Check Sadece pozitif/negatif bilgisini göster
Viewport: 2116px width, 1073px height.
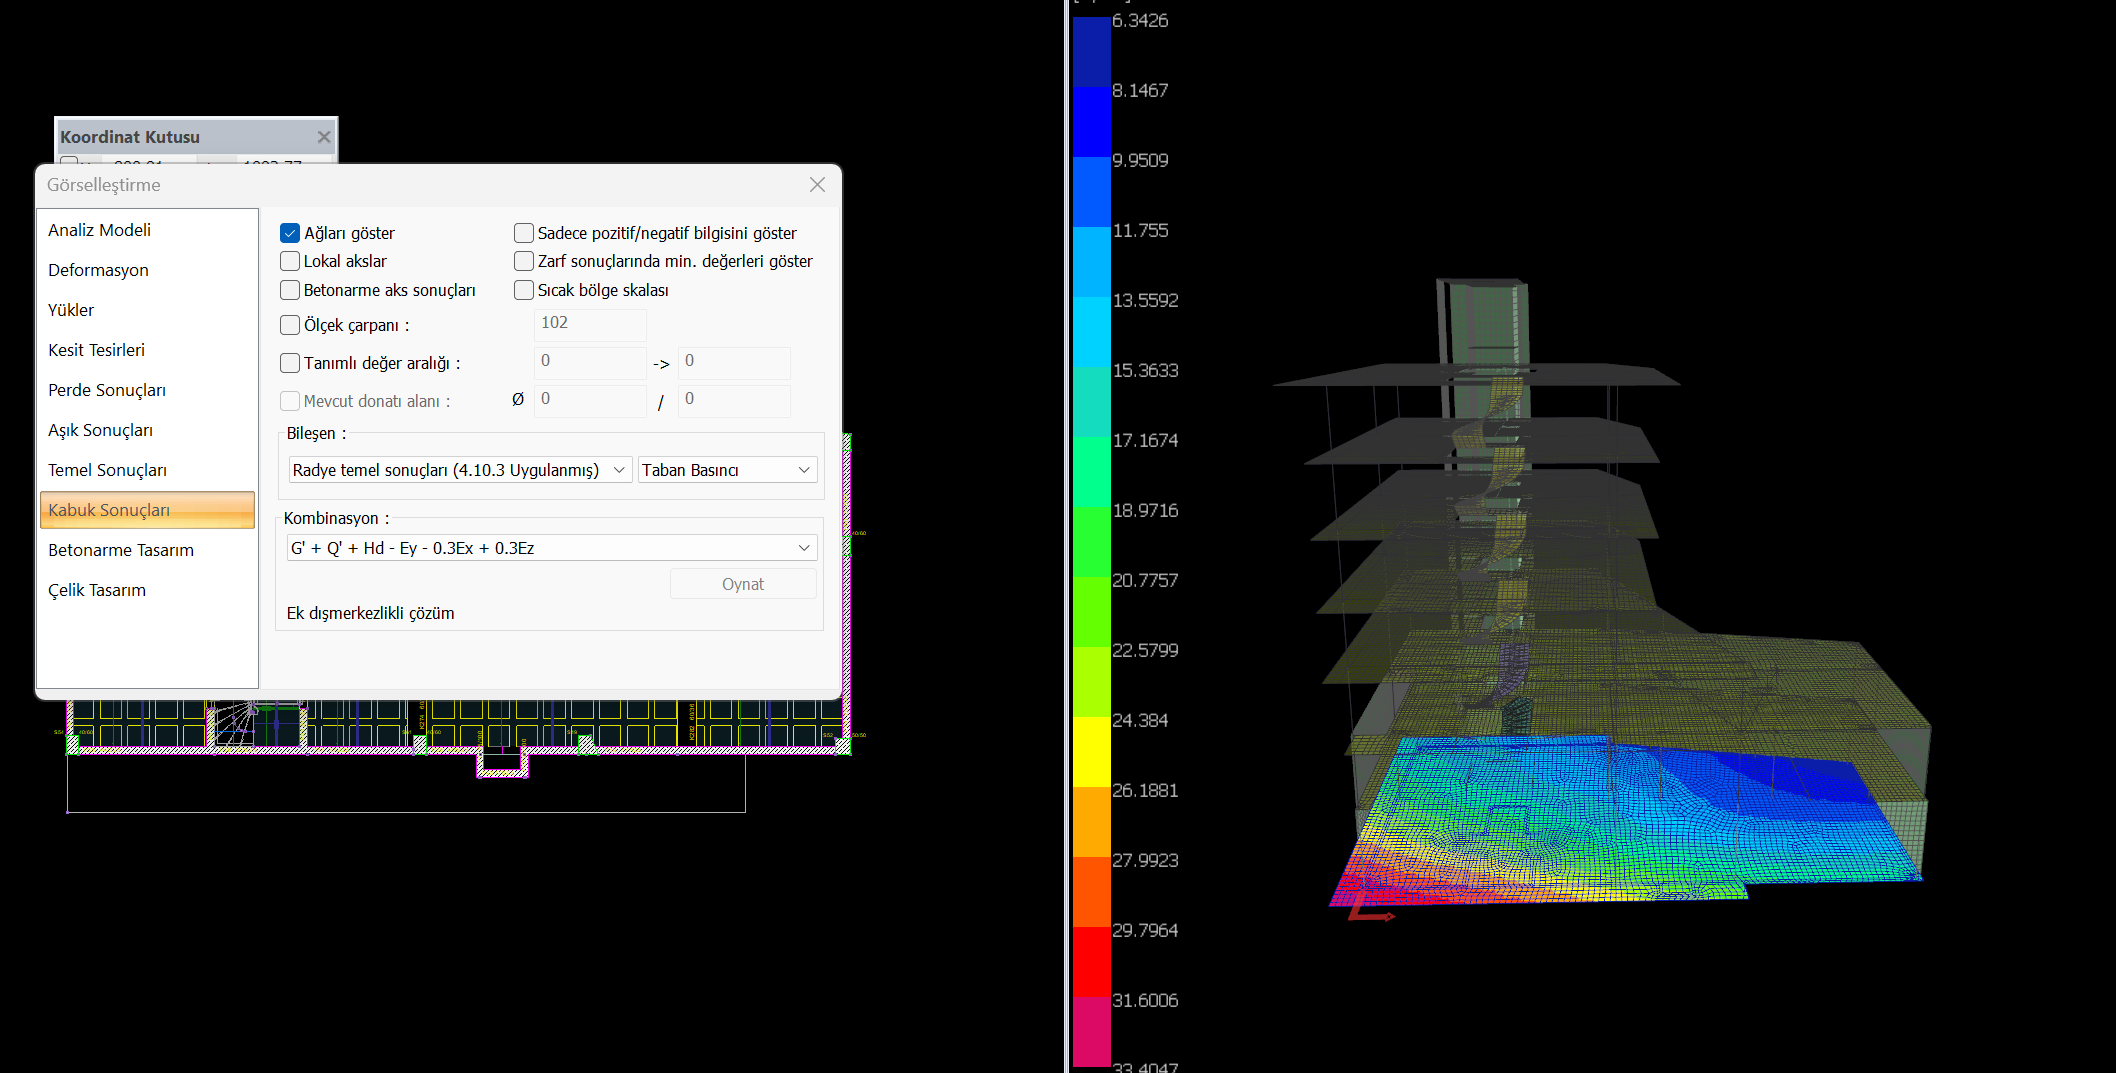point(524,233)
